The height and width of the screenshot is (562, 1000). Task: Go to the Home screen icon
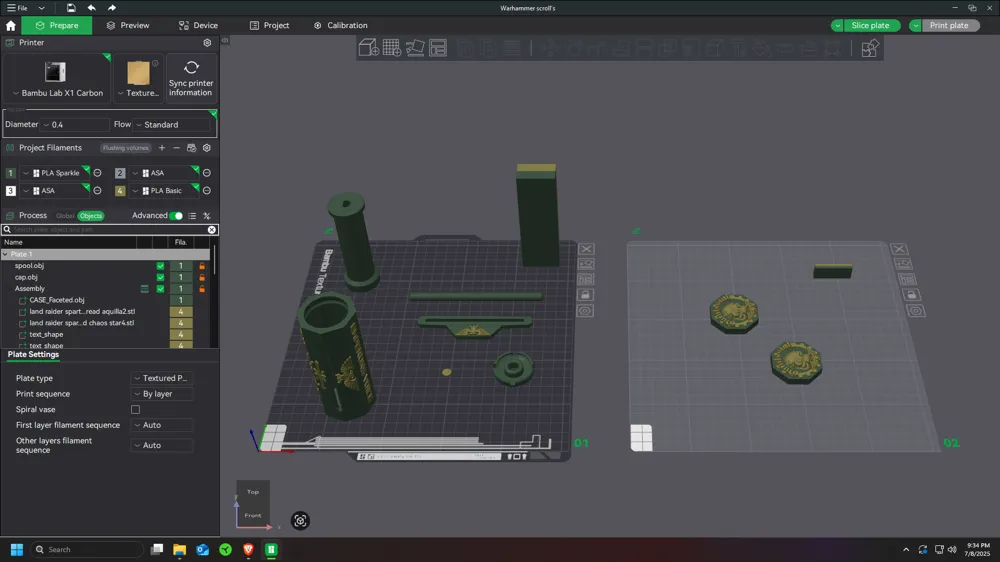(x=10, y=26)
